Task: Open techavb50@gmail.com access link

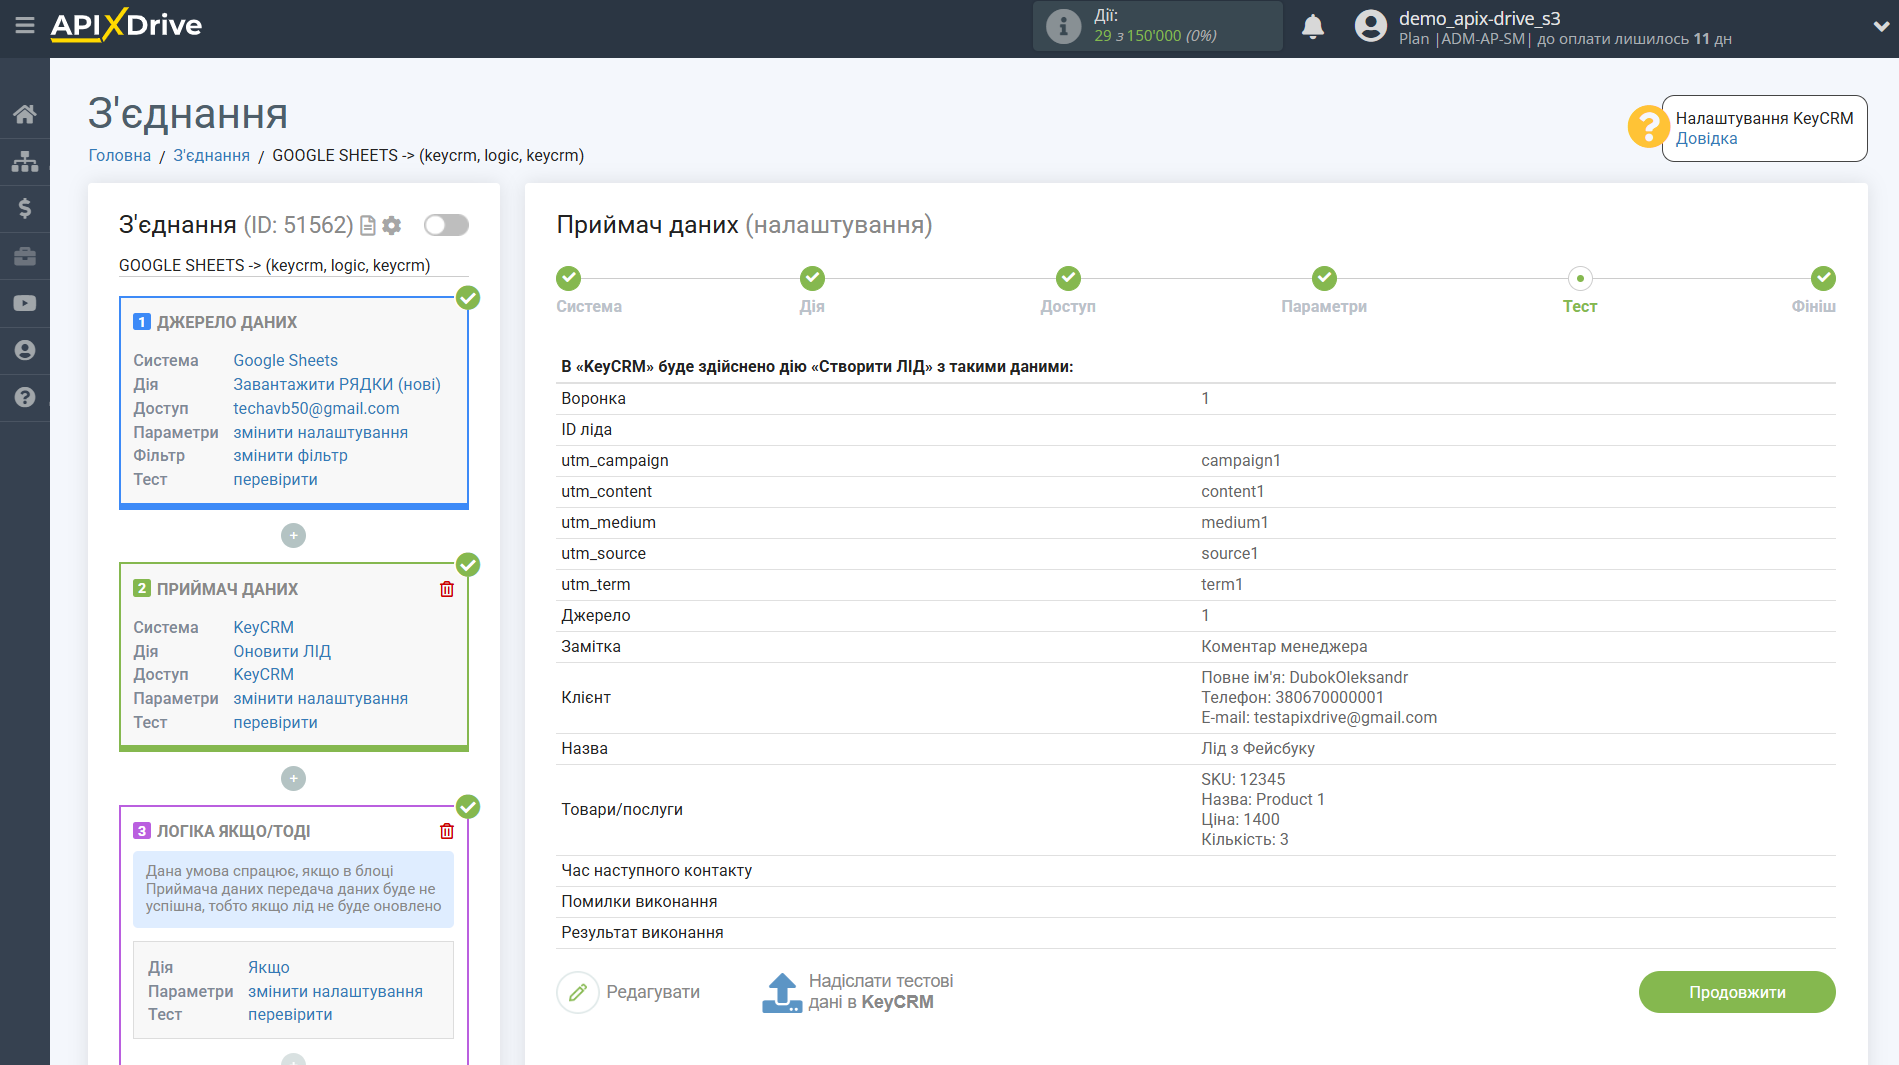Action: [x=316, y=408]
